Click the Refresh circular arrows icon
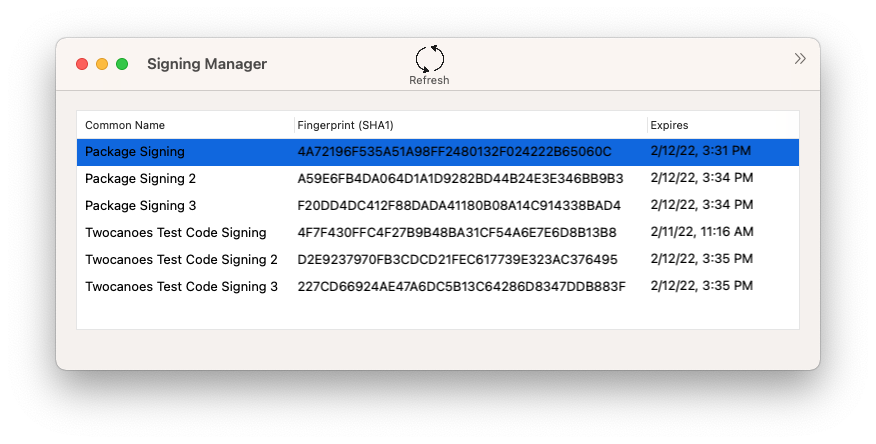Viewport: 876px width, 444px height. (430, 59)
